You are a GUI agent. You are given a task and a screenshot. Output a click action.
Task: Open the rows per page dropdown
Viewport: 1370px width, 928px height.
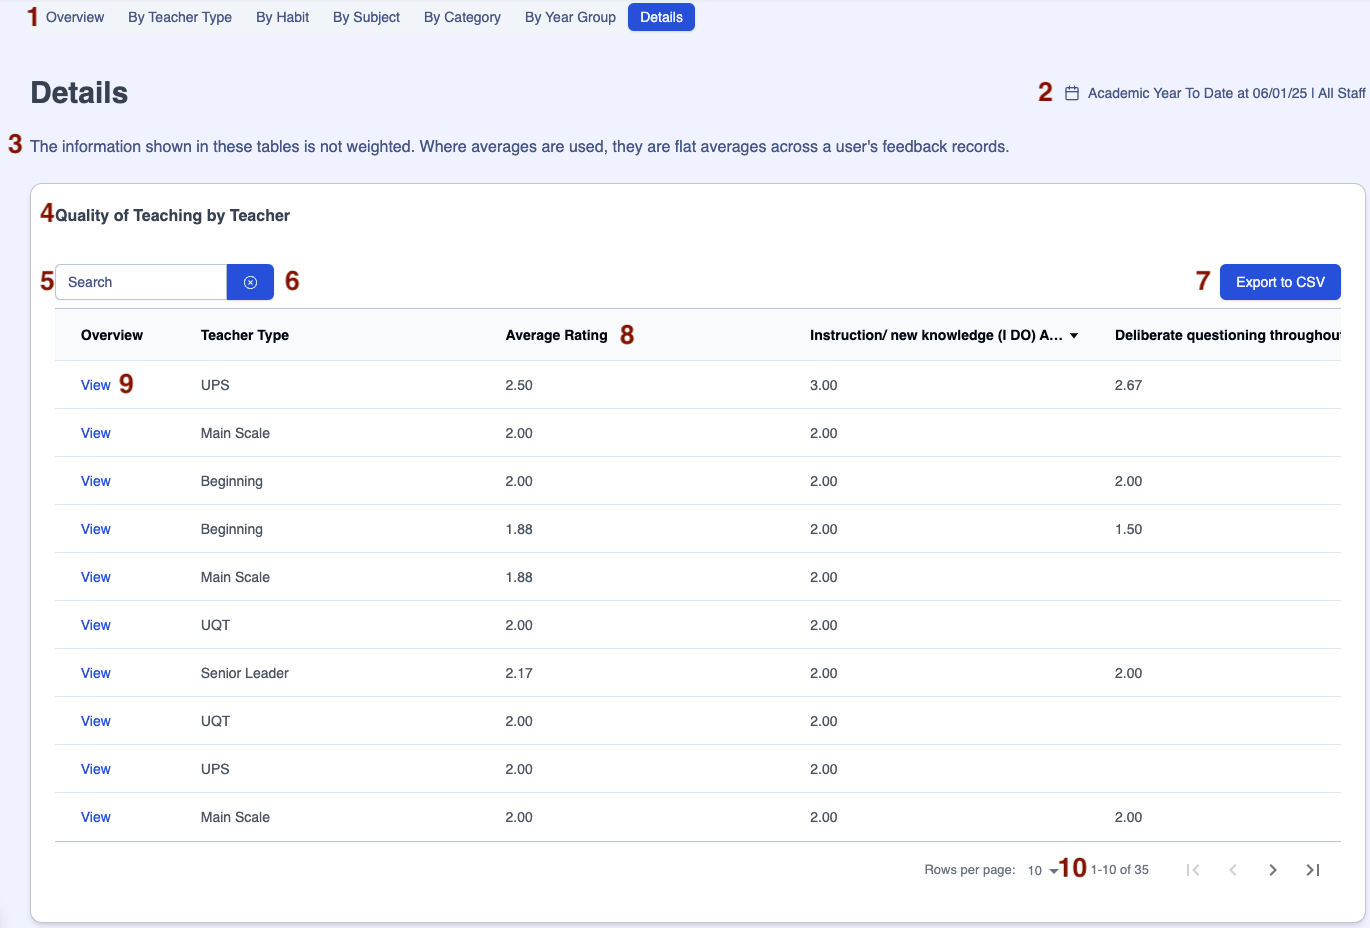1042,870
